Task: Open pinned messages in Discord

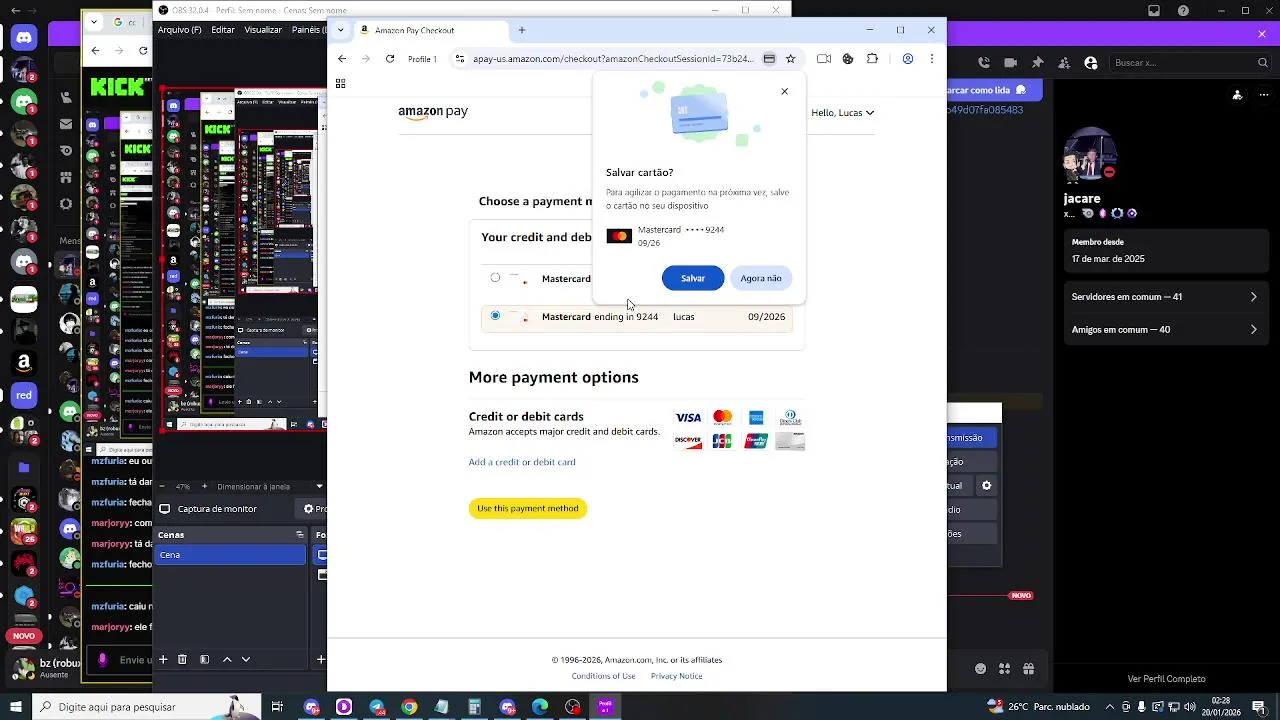Action: click(1037, 63)
